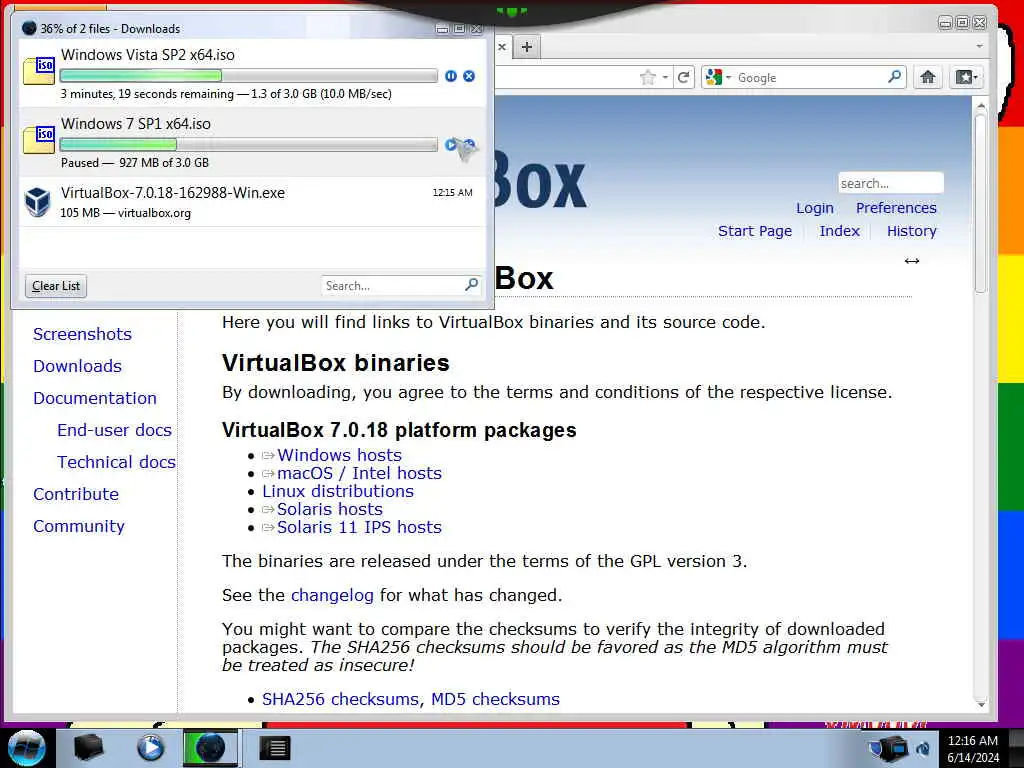This screenshot has width=1024, height=768.
Task: Focus the VirtualBox site search field
Action: 891,184
